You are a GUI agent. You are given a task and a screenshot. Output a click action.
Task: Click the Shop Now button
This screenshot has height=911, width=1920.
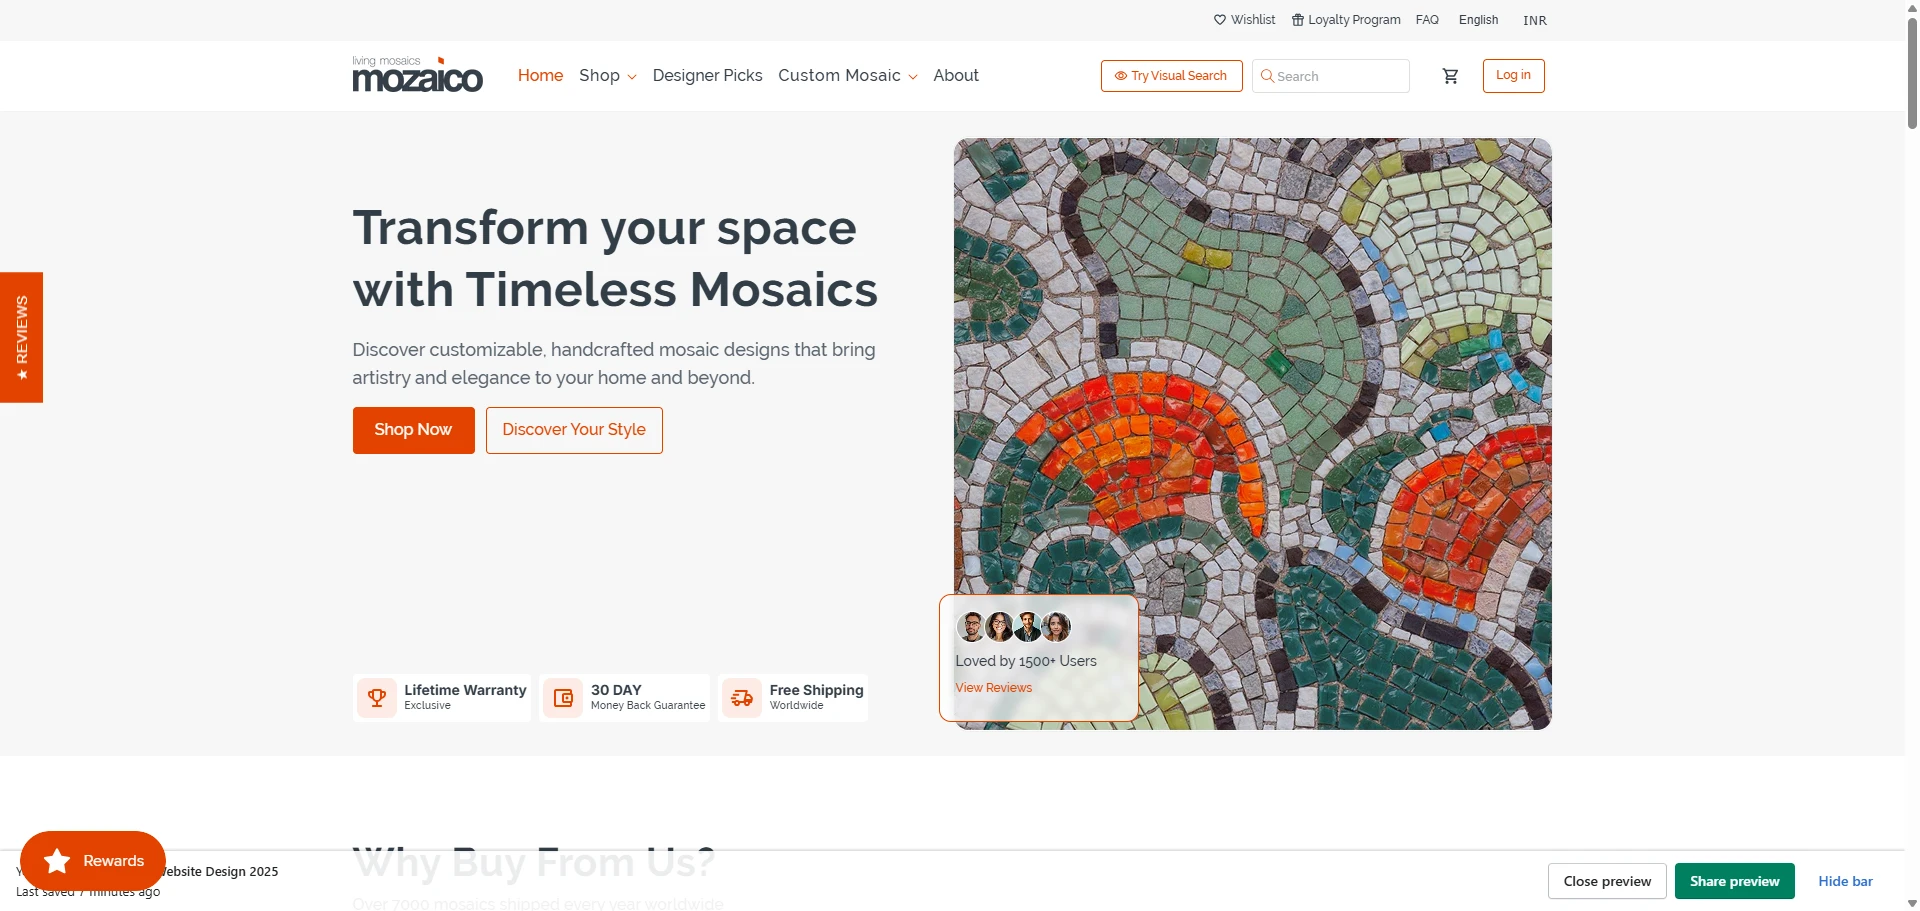[x=413, y=430]
